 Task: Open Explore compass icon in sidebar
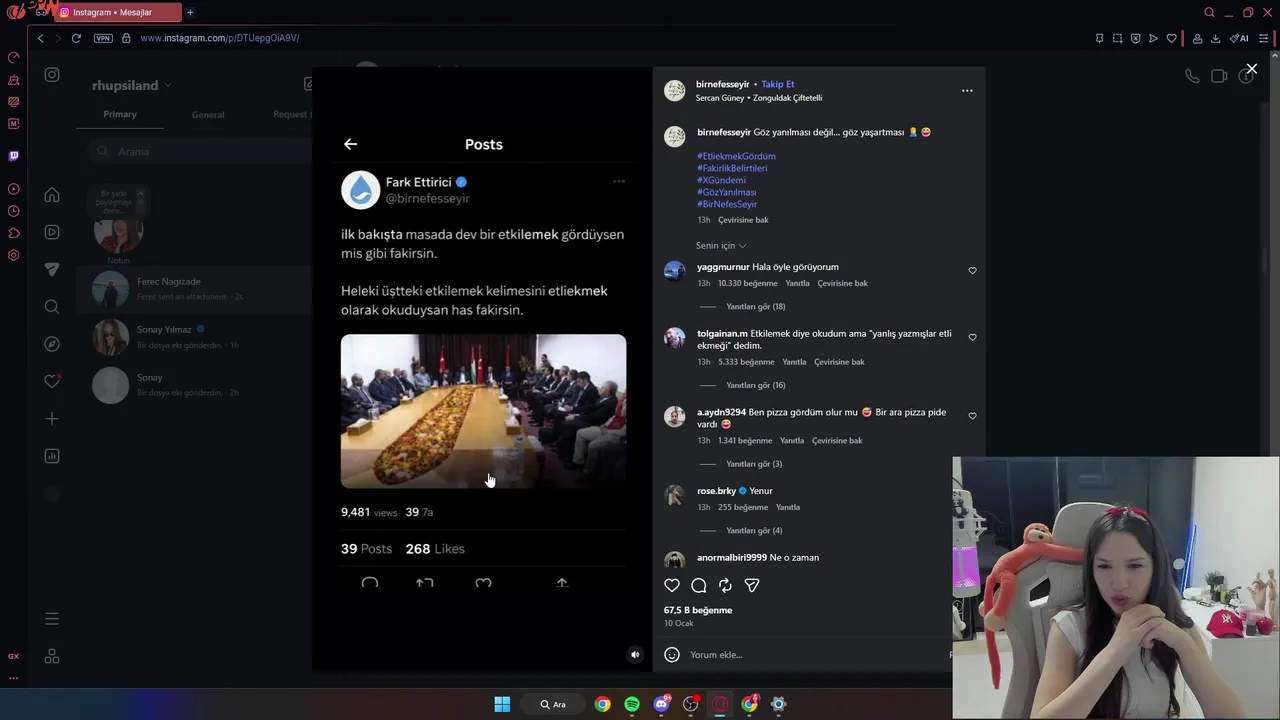coord(52,344)
